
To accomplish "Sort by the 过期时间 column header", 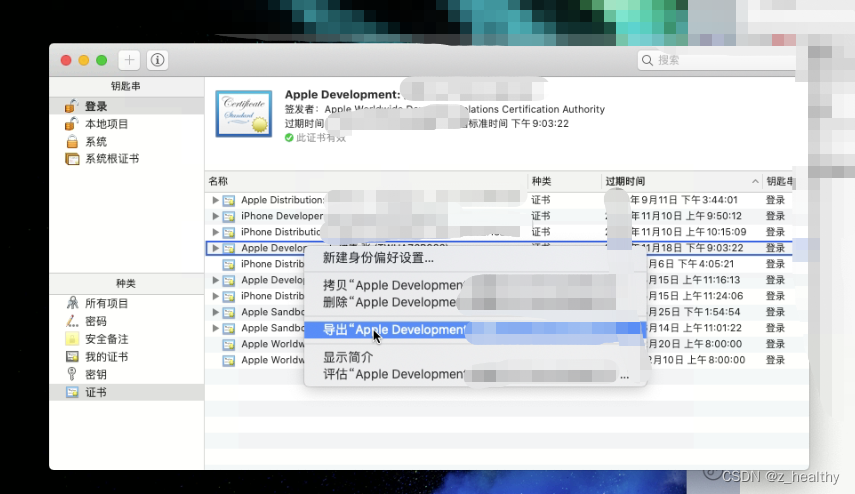I will click(x=625, y=181).
